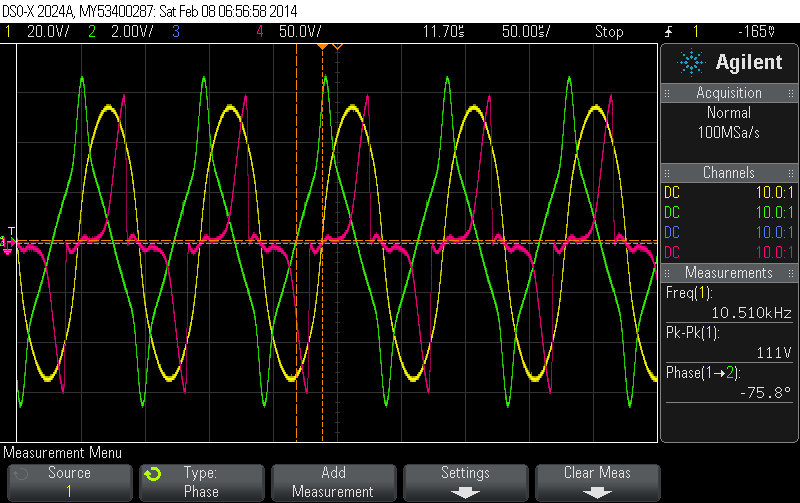The width and height of the screenshot is (800, 503).
Task: Click the back arrow icon on Source softkey
Action: click(x=21, y=474)
